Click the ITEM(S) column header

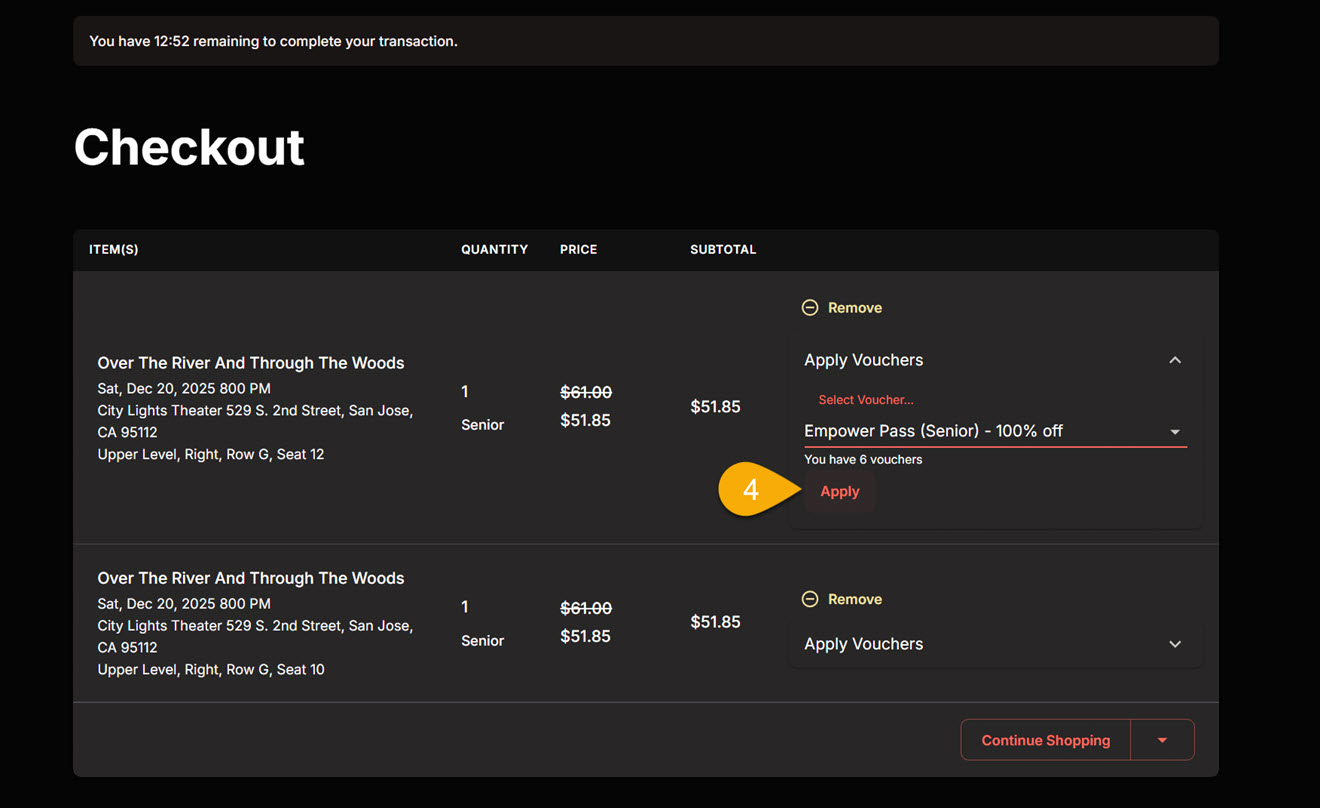point(114,250)
